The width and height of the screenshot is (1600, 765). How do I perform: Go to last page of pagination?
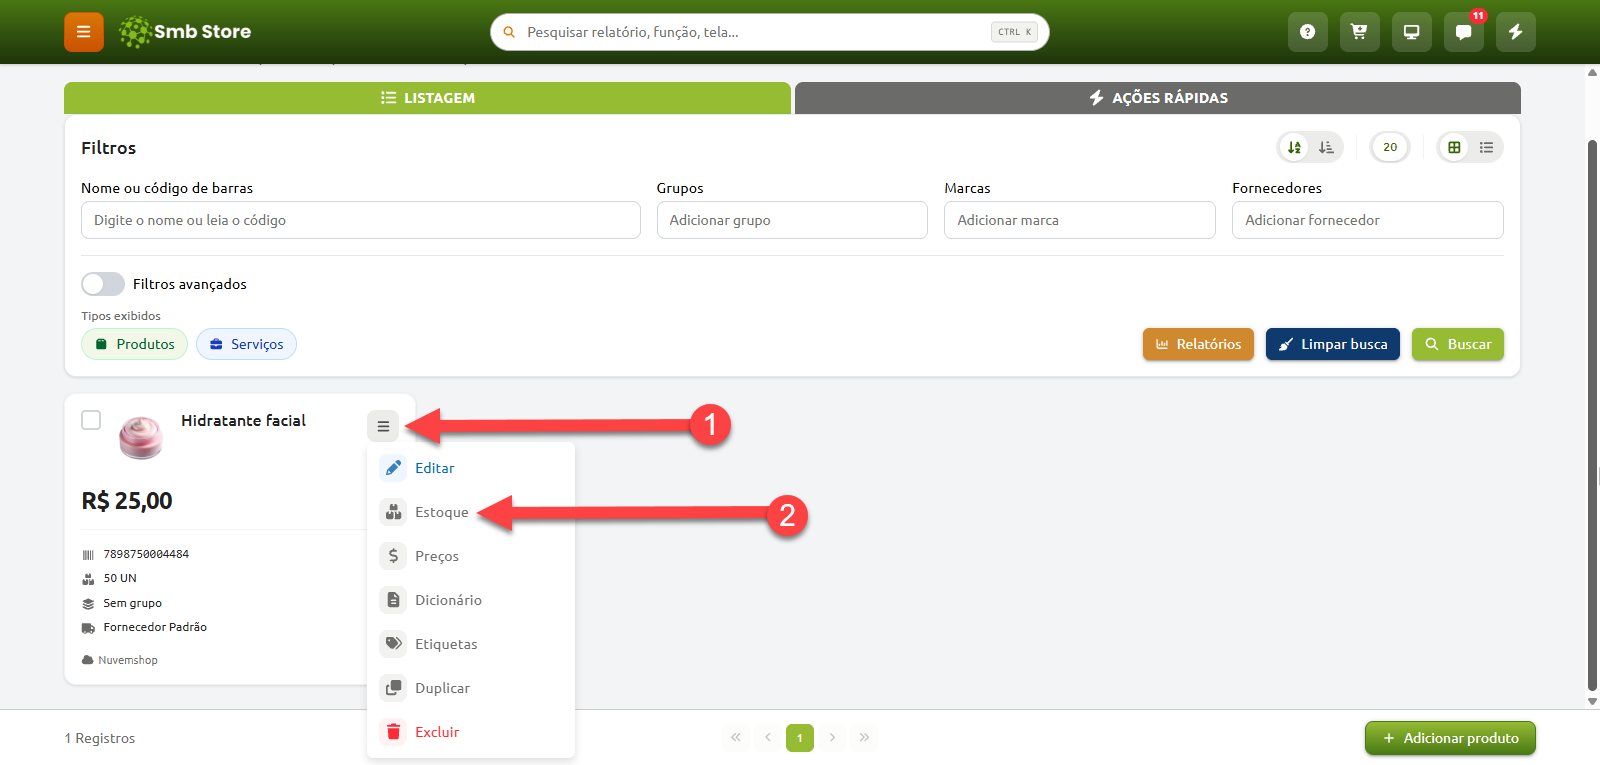pyautogui.click(x=864, y=738)
